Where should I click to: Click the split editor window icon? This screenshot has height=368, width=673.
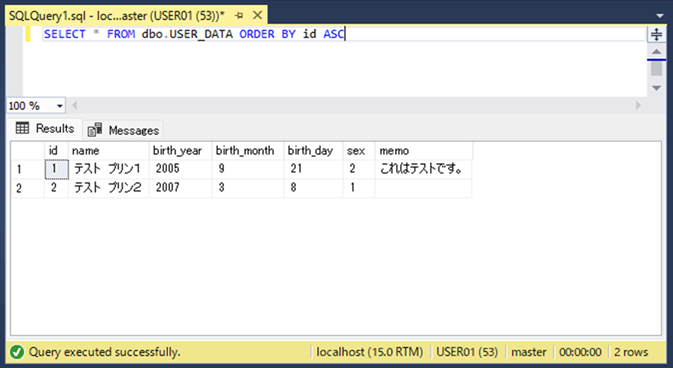(656, 34)
